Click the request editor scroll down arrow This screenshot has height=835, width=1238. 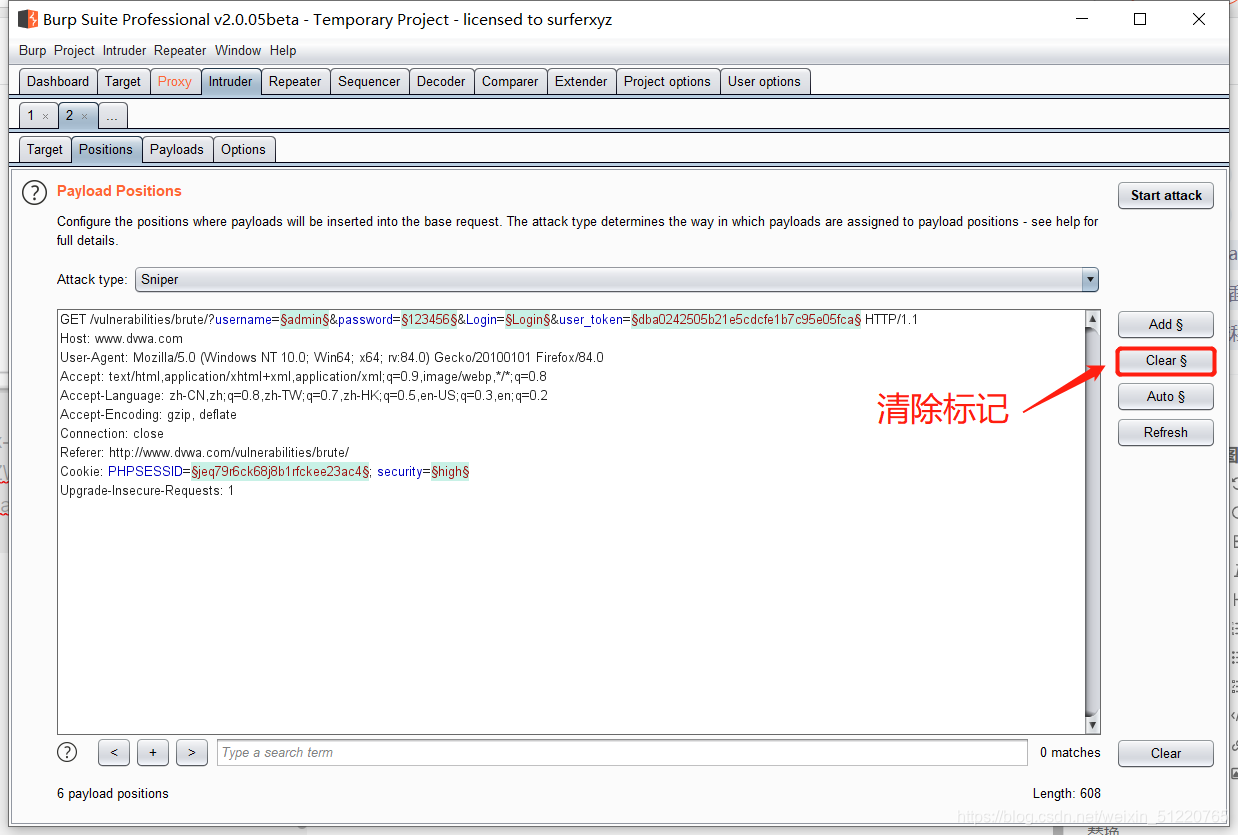1092,726
